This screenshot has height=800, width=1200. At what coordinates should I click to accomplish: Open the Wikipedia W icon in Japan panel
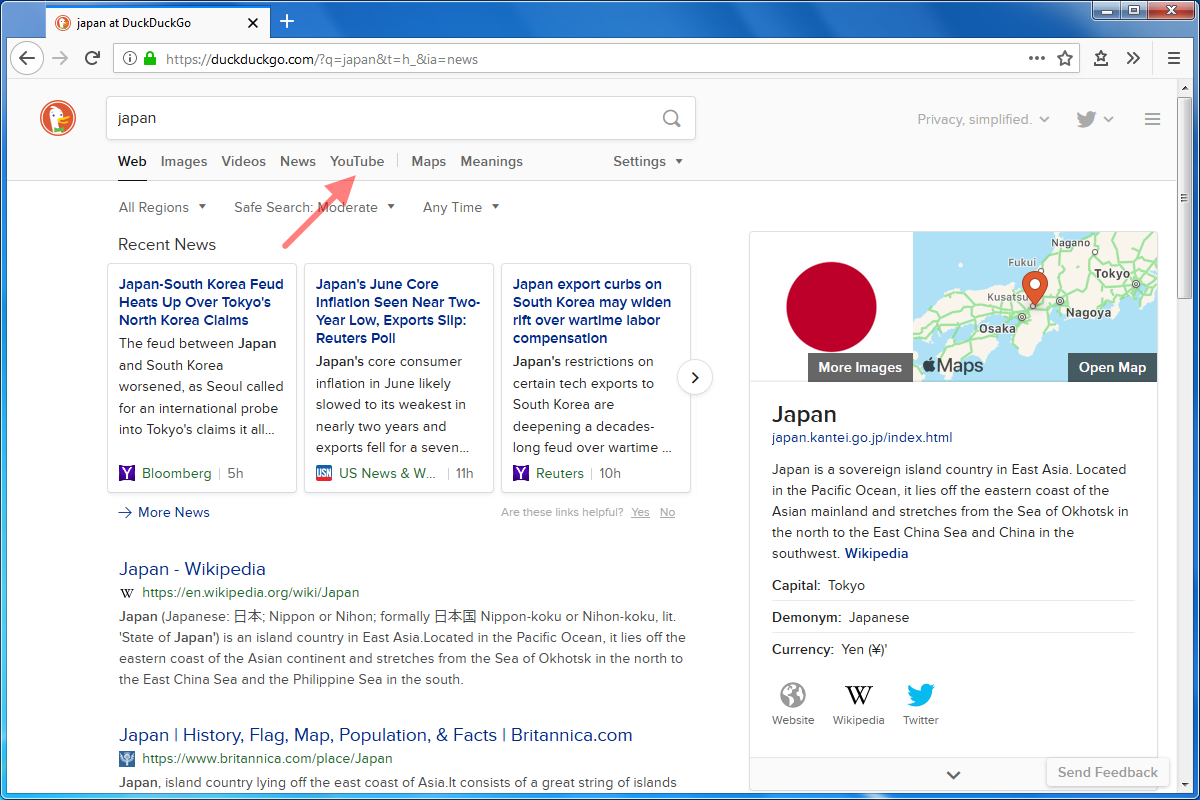[x=858, y=695]
